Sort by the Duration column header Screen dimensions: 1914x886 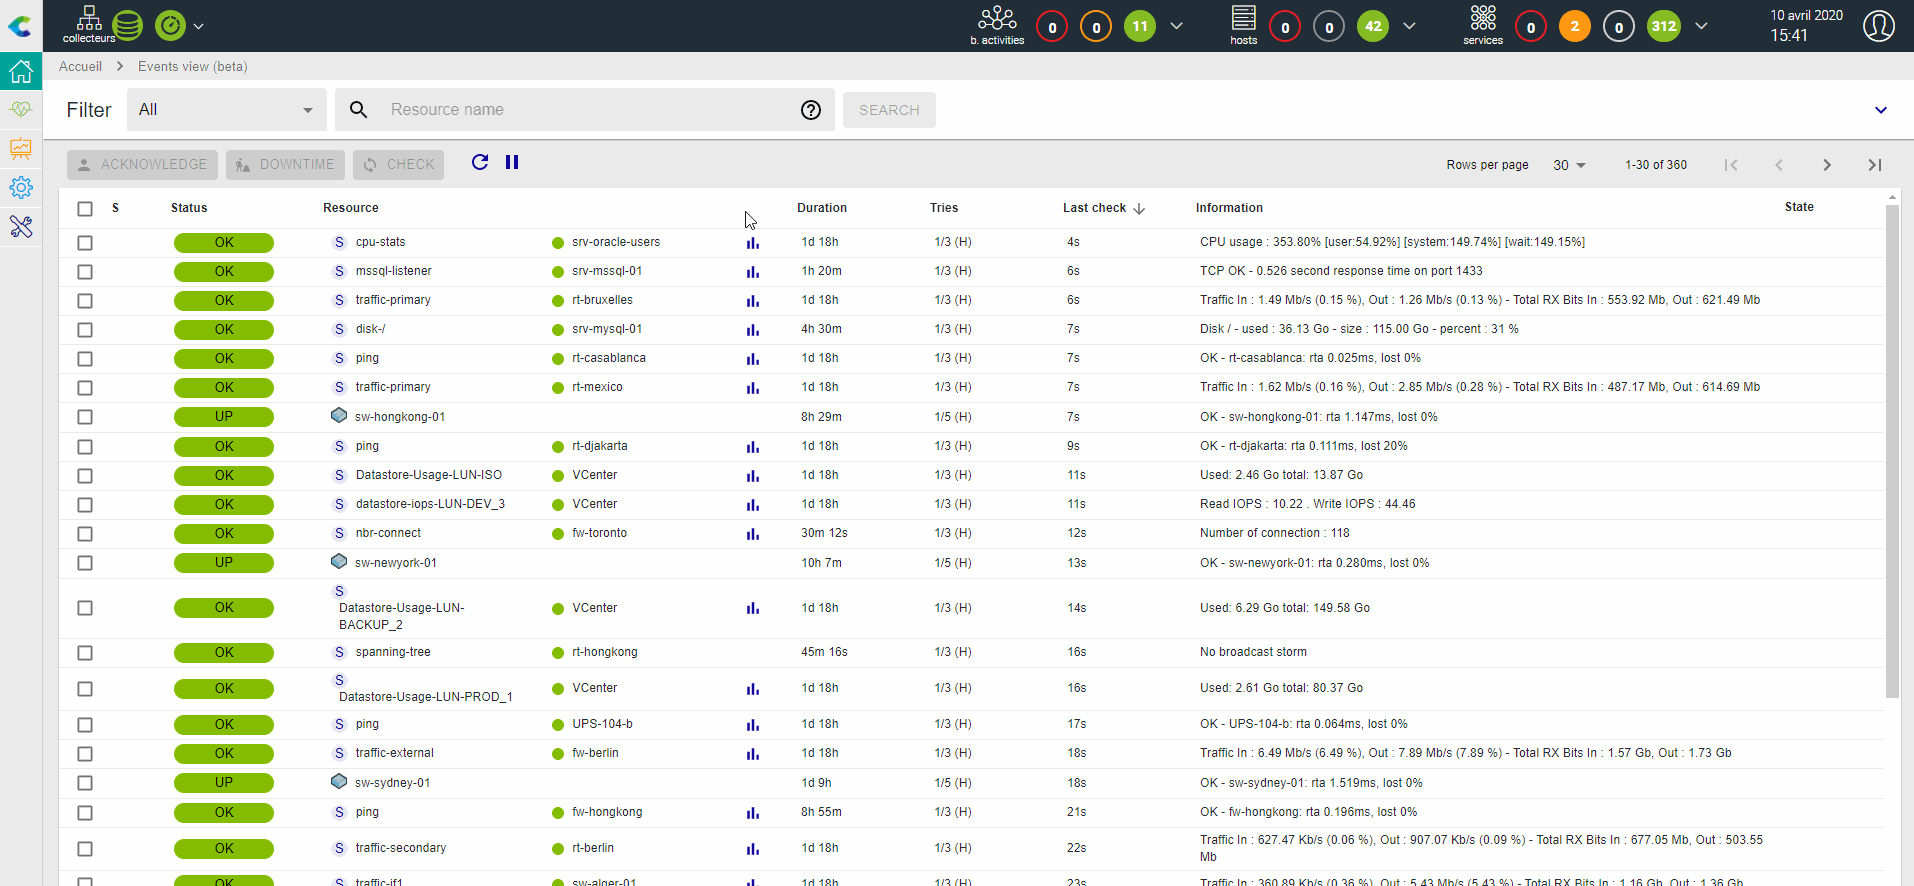822,208
